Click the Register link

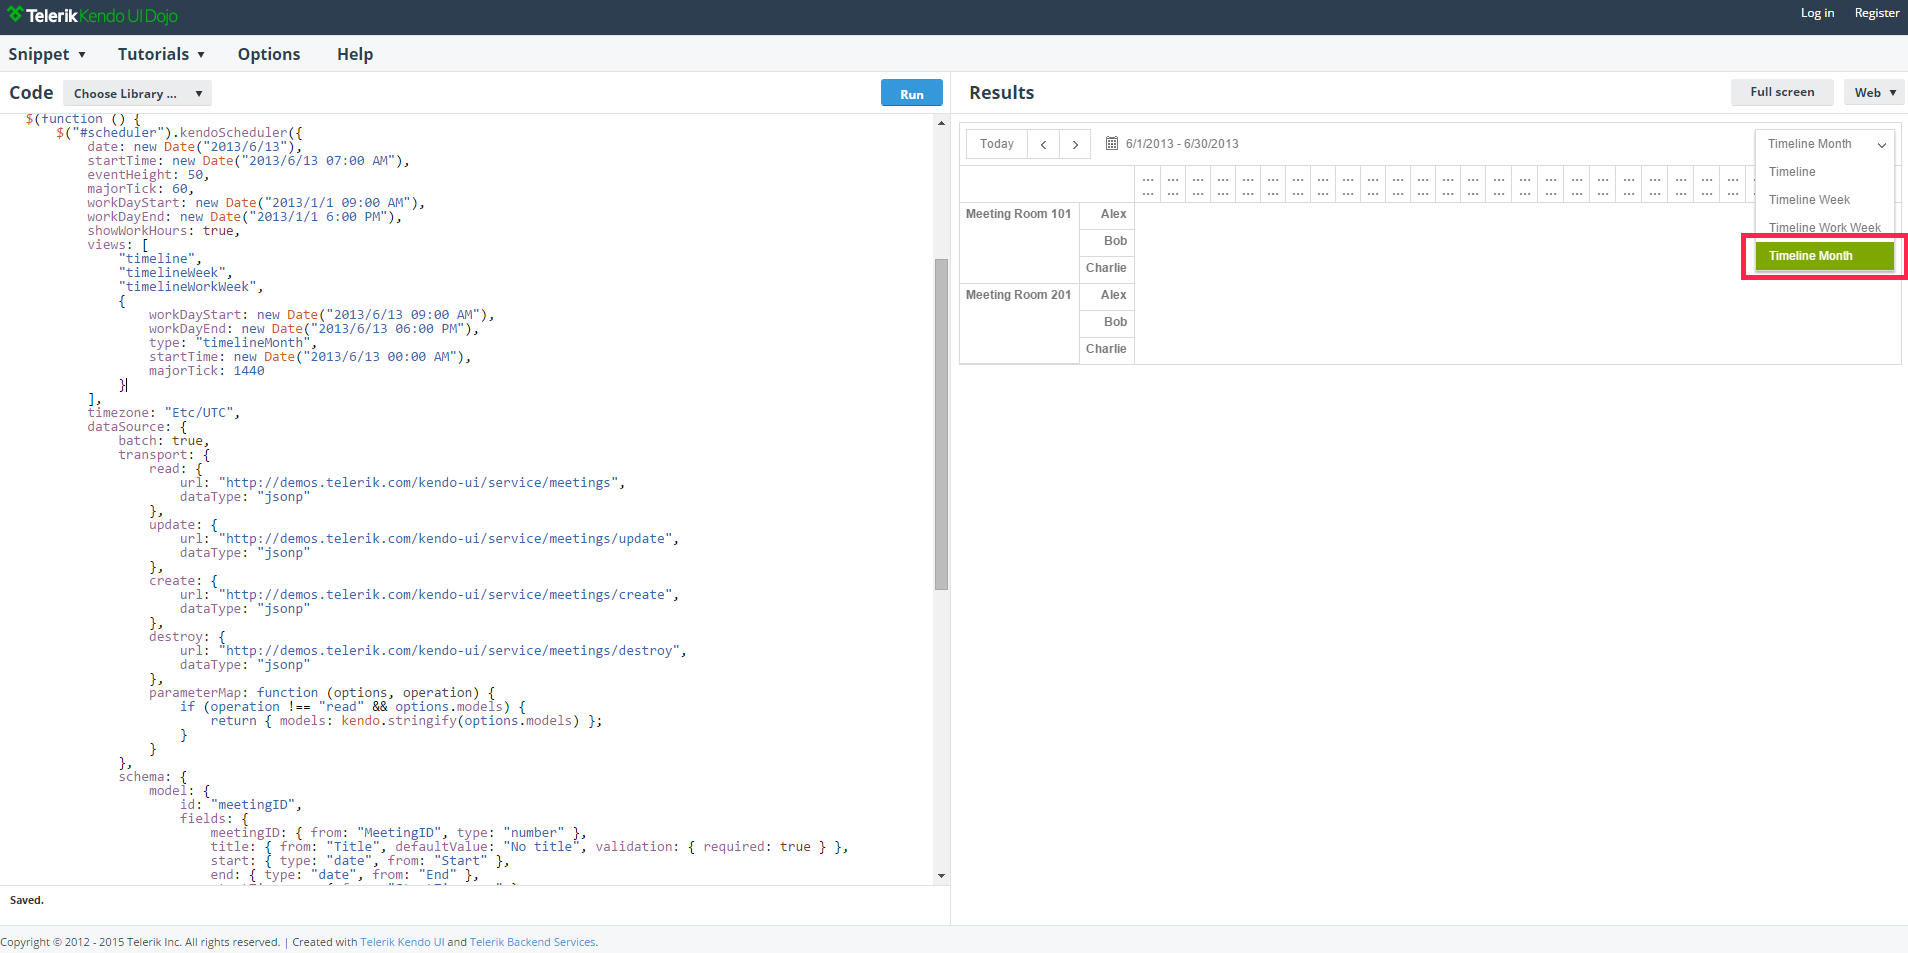point(1876,13)
